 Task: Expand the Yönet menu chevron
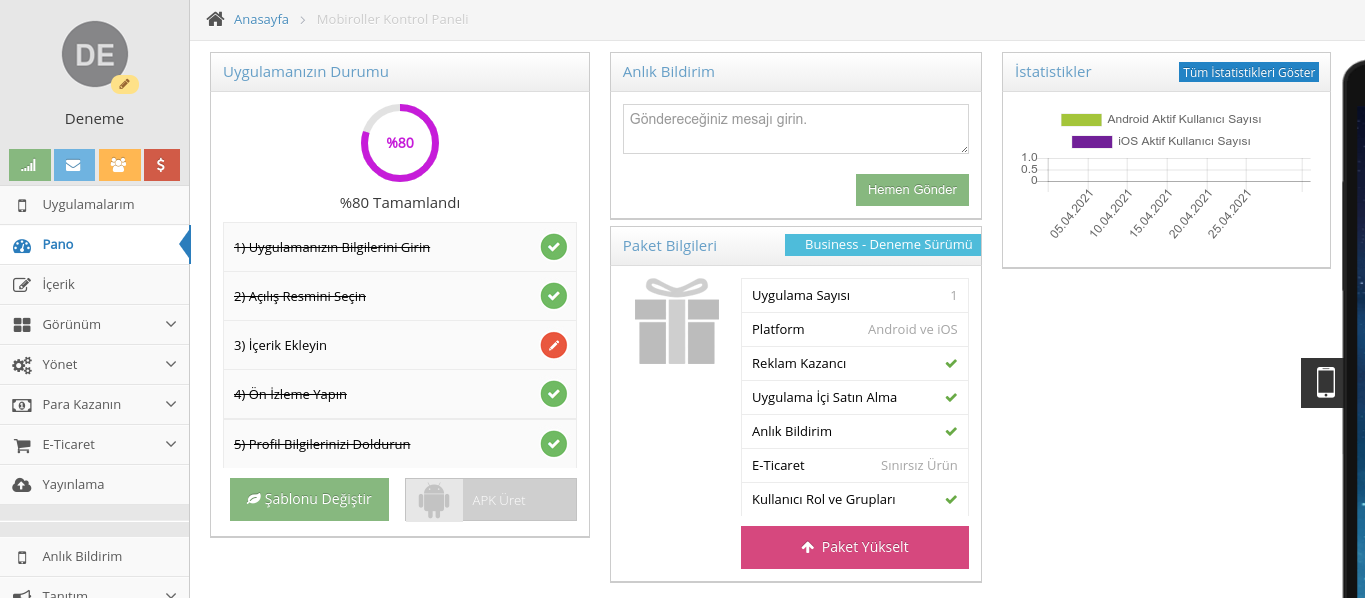pos(171,364)
